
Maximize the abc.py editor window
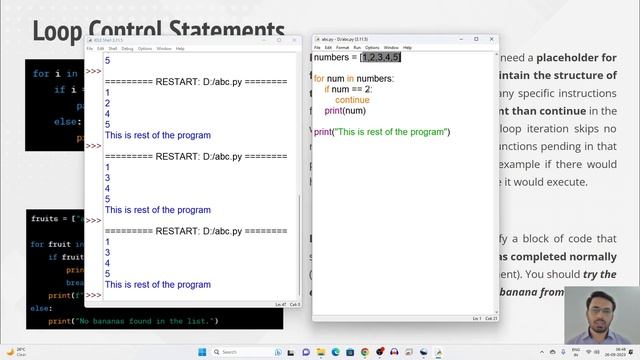[x=476, y=39]
